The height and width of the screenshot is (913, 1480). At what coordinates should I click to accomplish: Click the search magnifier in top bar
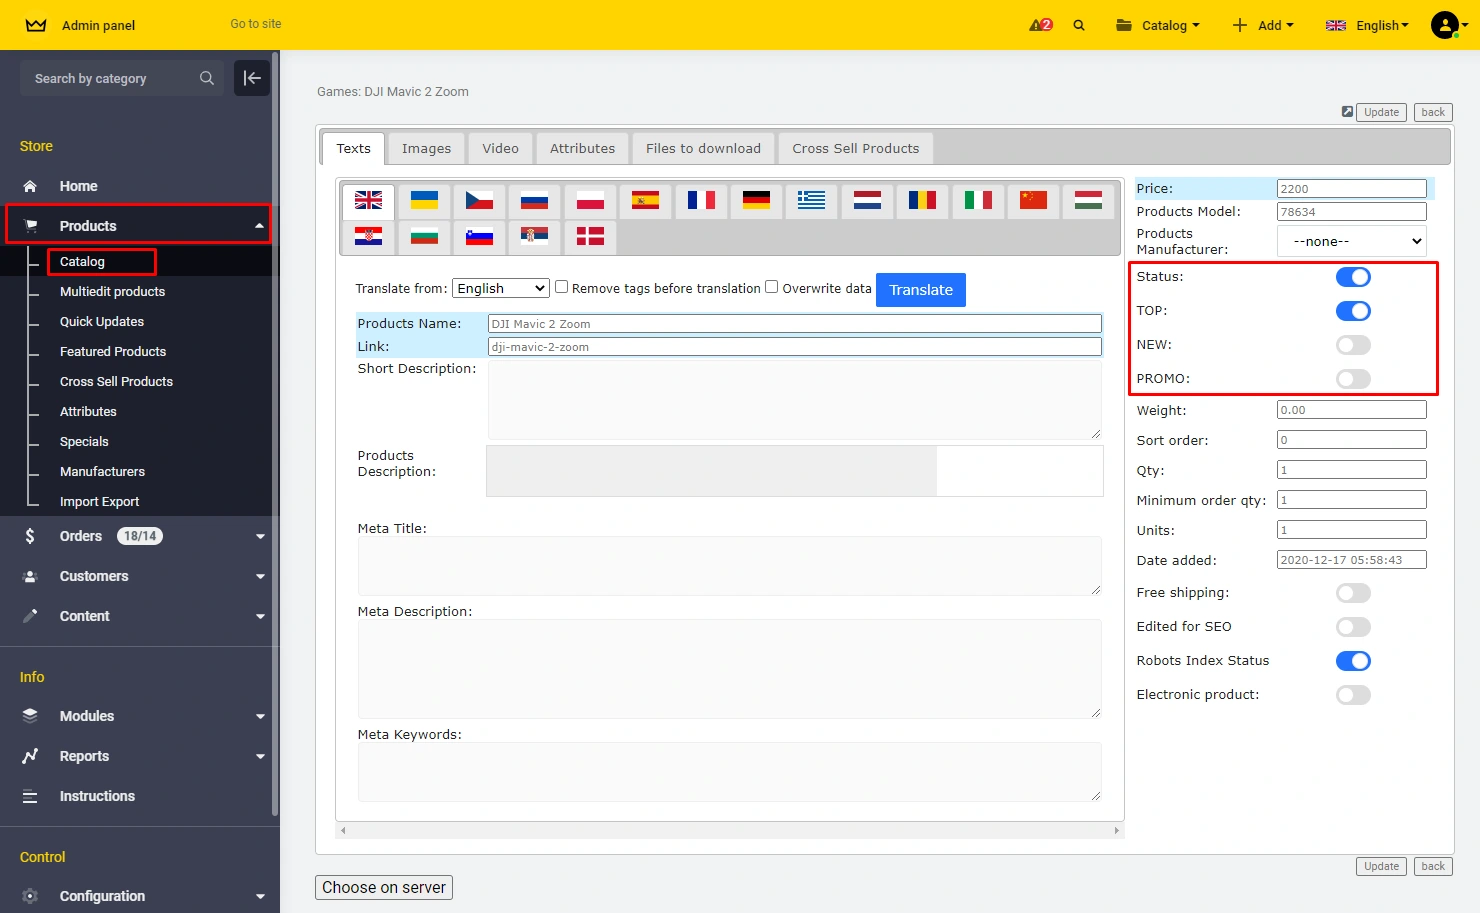pyautogui.click(x=1079, y=25)
